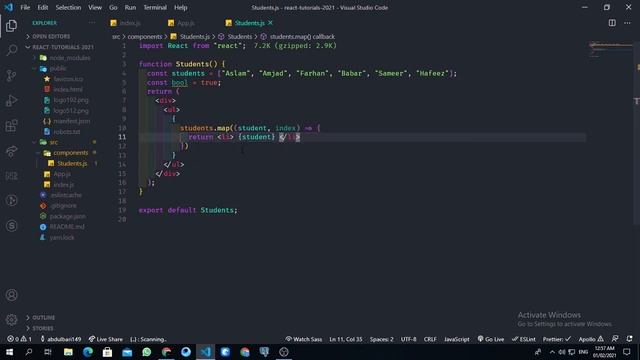Show errors and warnings in status bar
The height and width of the screenshot is (360, 640).
20,339
